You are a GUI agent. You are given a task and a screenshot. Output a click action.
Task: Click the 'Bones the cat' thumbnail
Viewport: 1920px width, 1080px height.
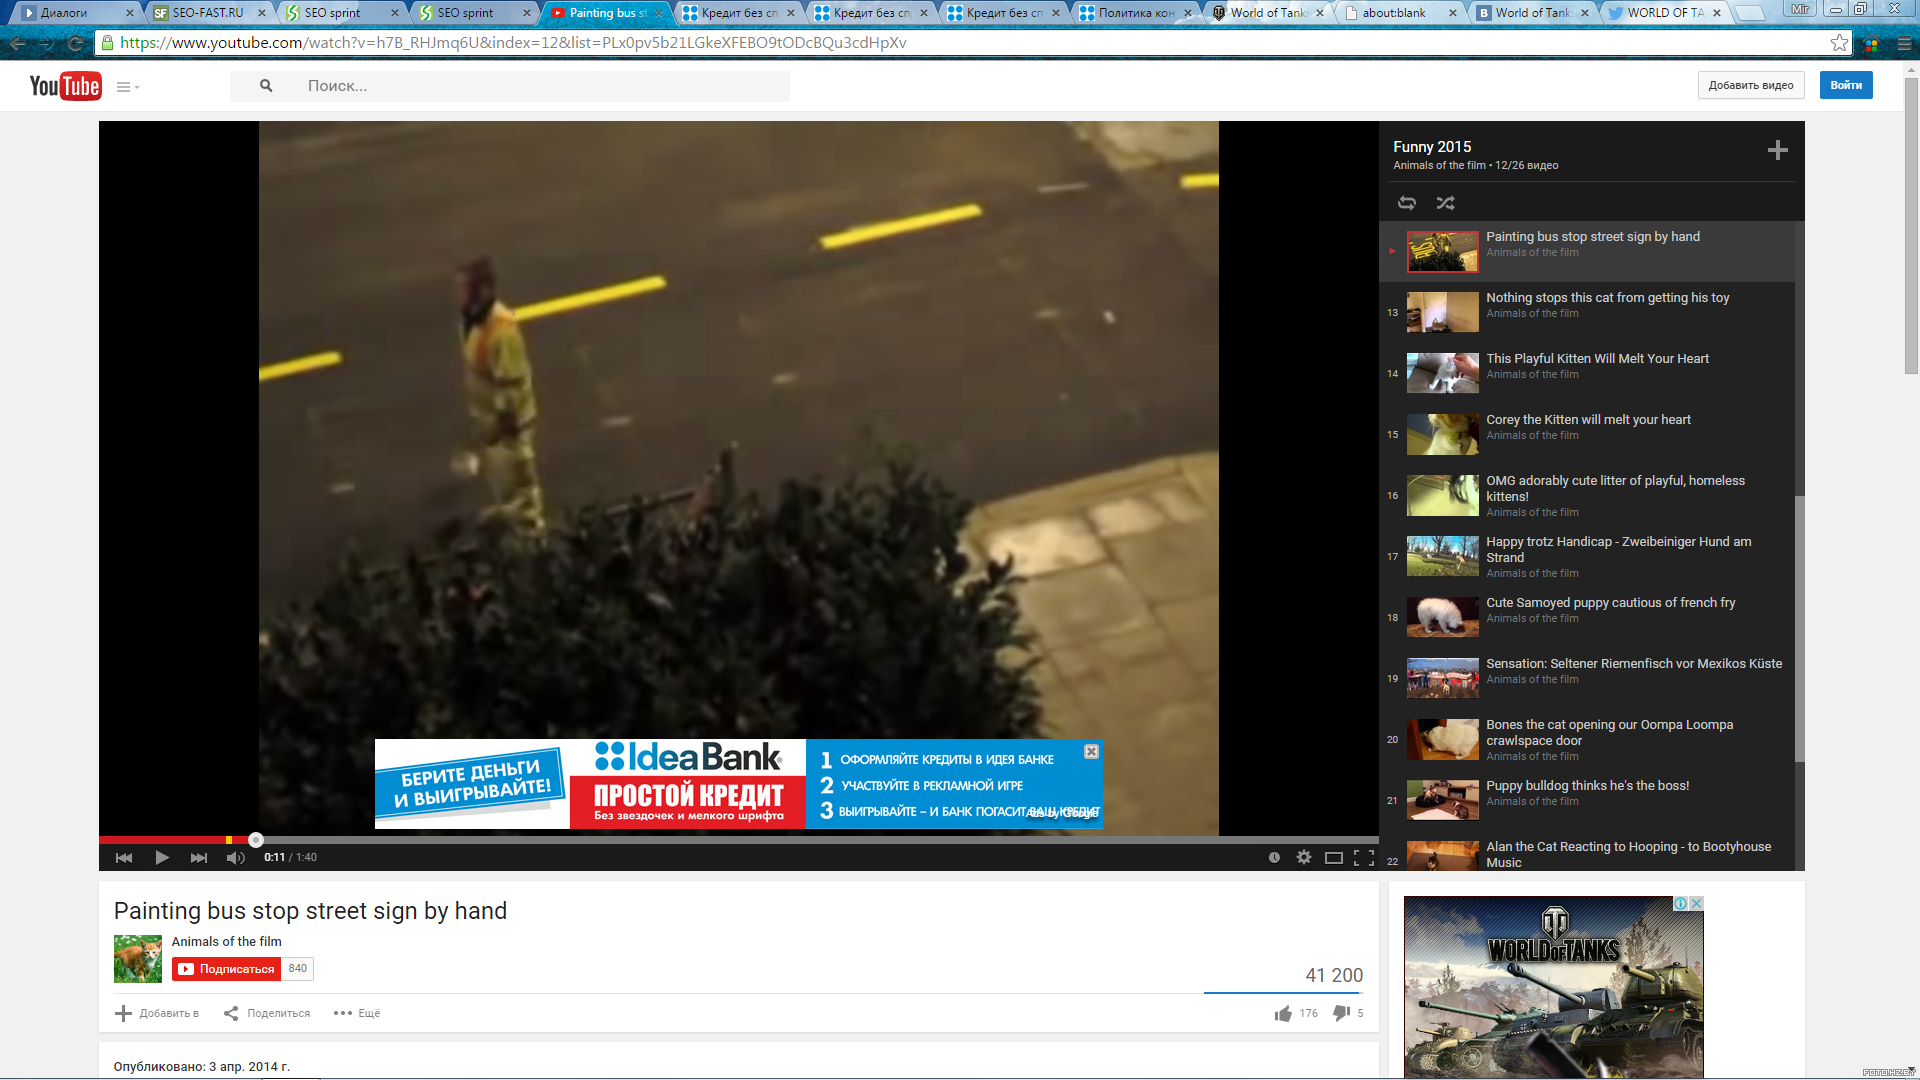1443,739
